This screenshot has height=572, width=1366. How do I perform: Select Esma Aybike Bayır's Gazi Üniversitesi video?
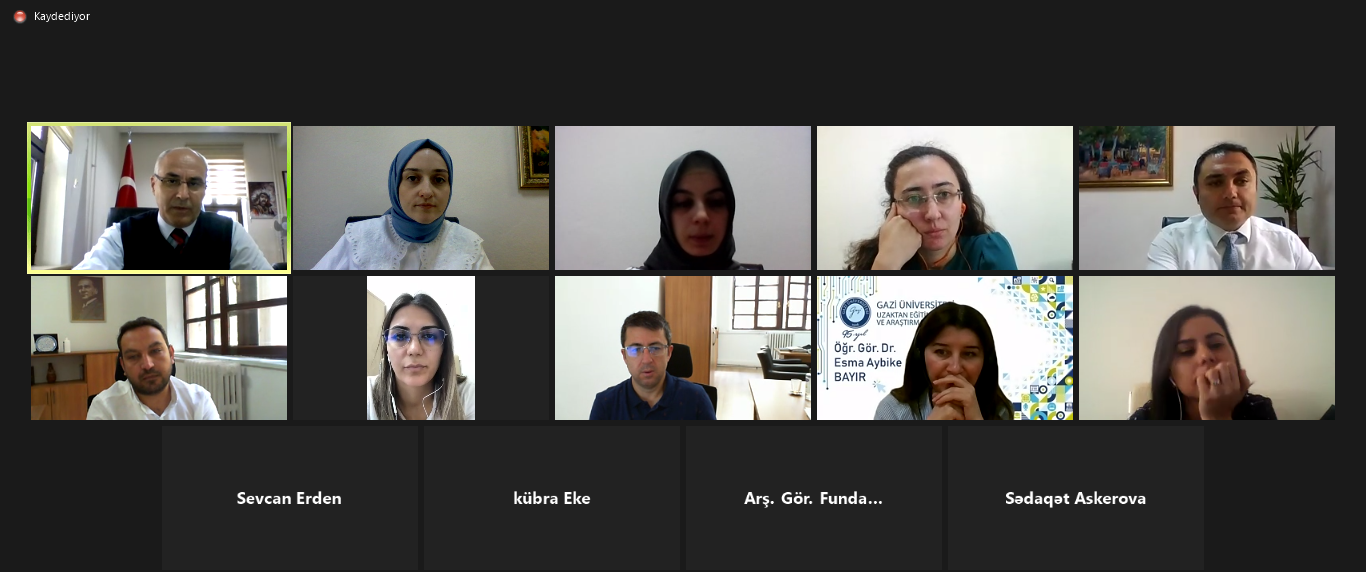tap(945, 348)
